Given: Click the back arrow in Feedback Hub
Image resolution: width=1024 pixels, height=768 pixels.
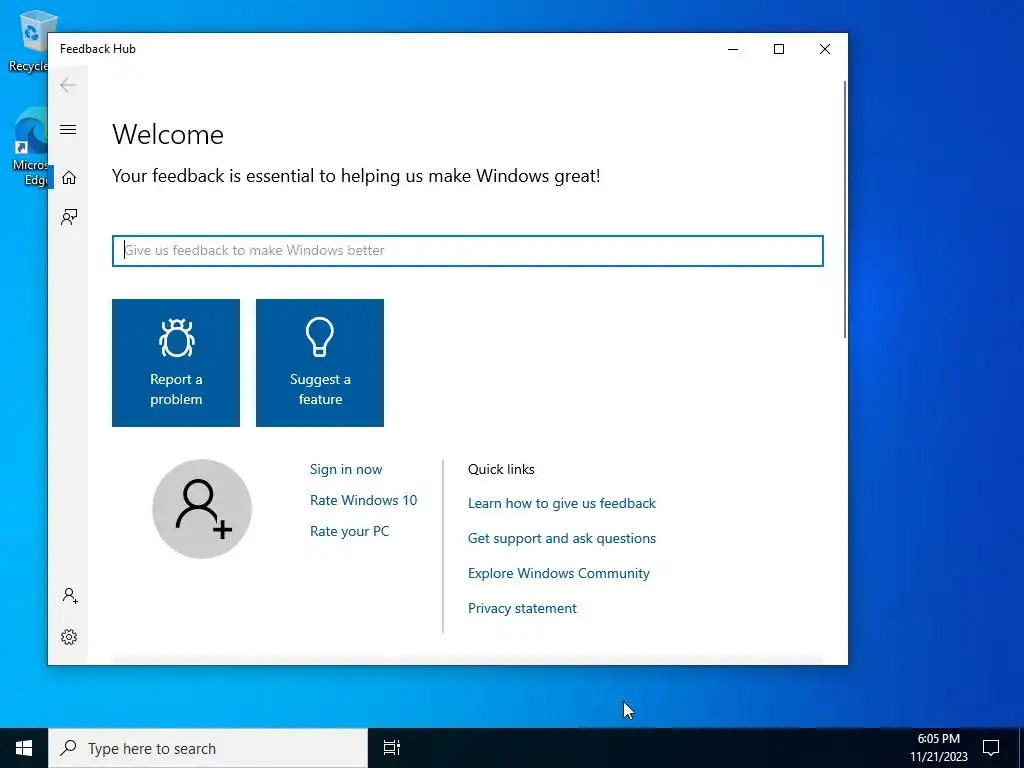Looking at the screenshot, I should click(68, 85).
